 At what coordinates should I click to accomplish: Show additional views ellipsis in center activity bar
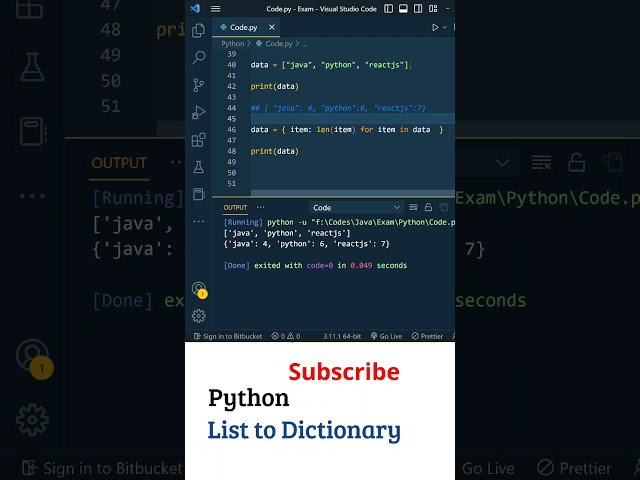[x=198, y=221]
